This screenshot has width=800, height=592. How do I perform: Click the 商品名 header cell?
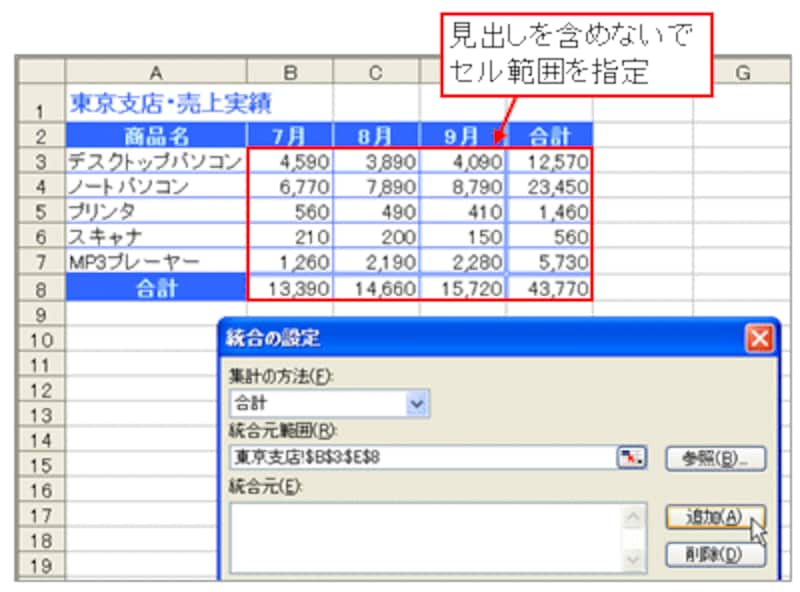pos(156,136)
